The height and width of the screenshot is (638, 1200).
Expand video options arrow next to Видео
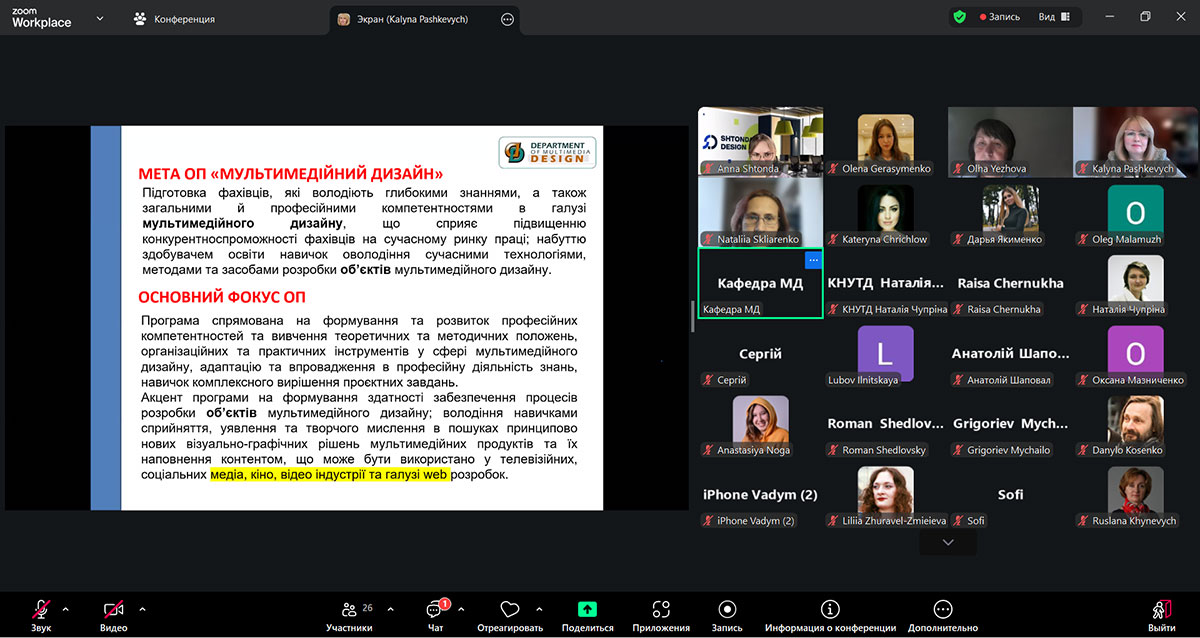point(142,609)
